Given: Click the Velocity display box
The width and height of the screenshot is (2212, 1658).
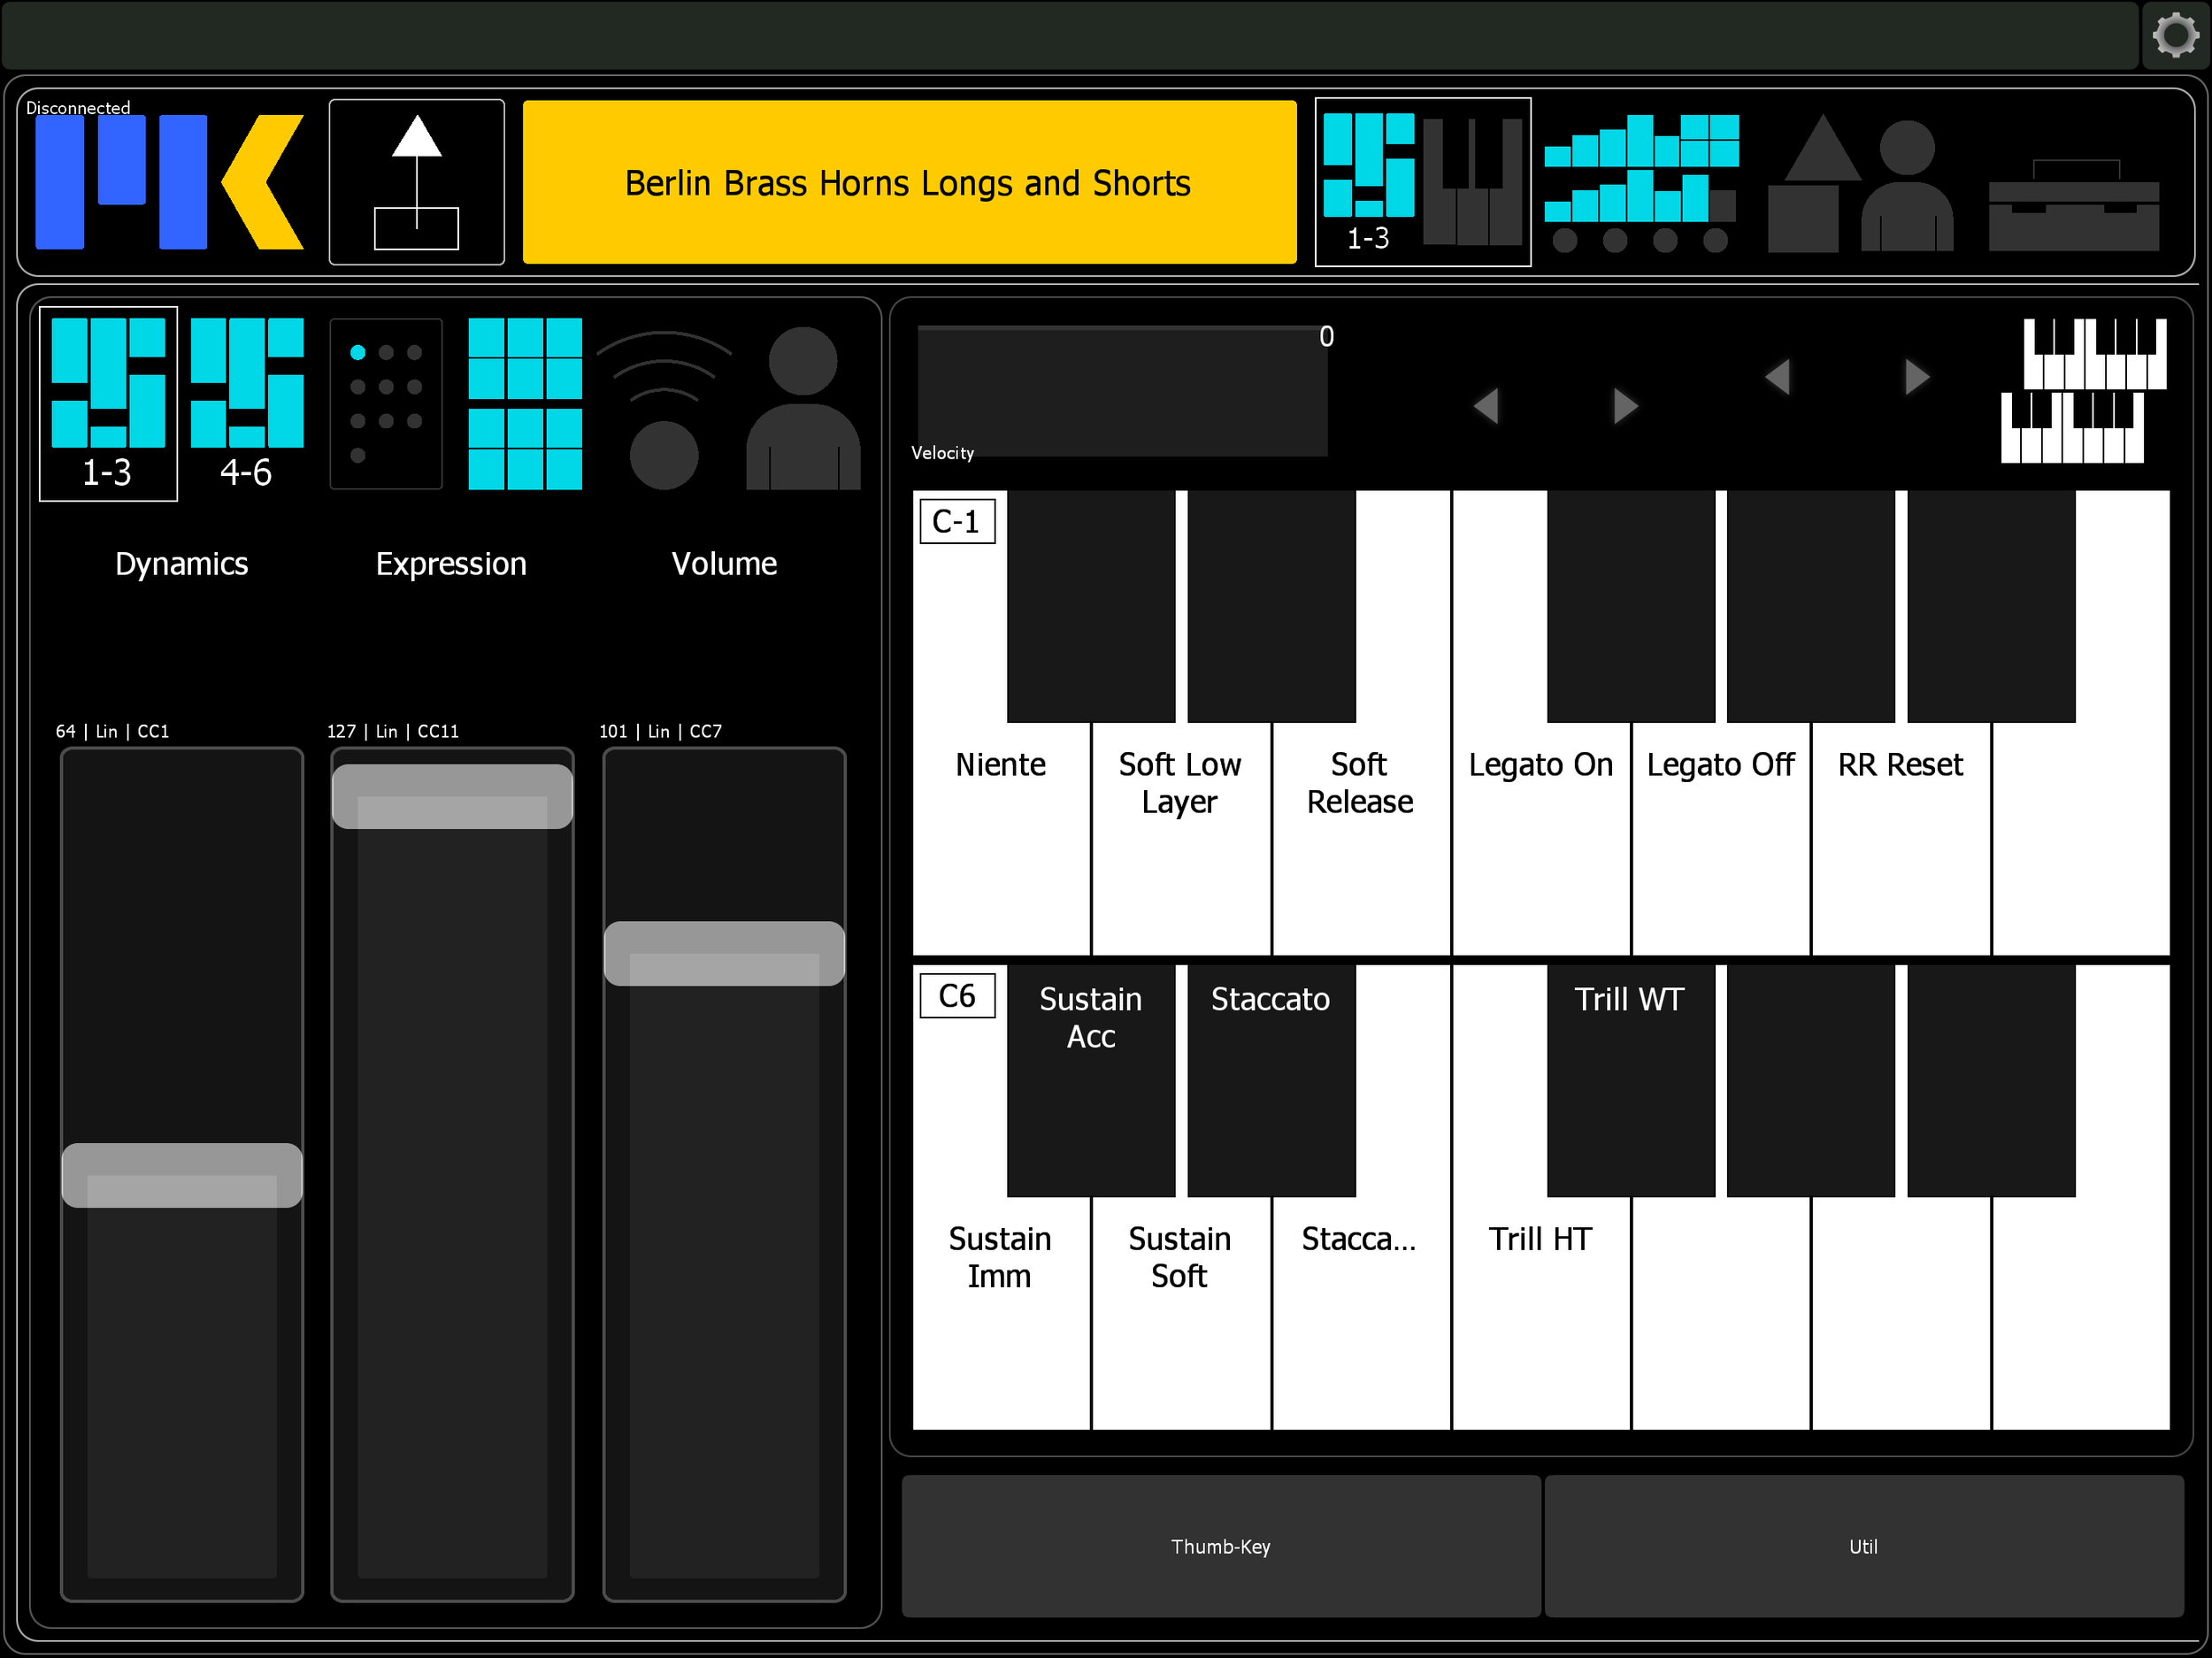Looking at the screenshot, I should [1122, 391].
